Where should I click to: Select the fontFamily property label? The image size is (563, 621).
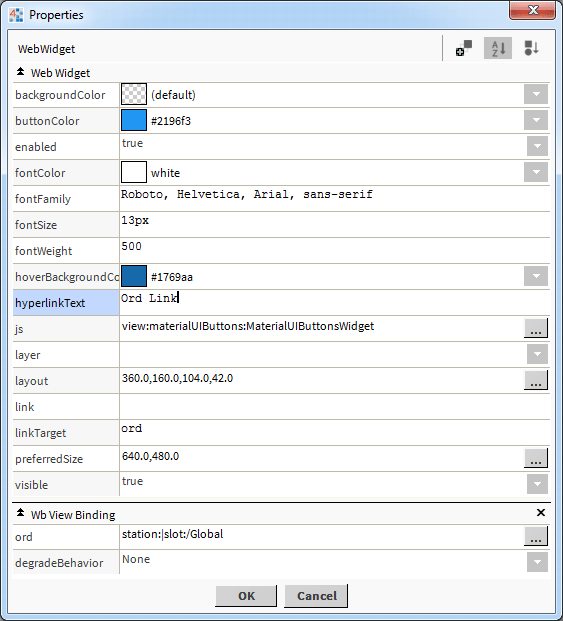(x=43, y=199)
